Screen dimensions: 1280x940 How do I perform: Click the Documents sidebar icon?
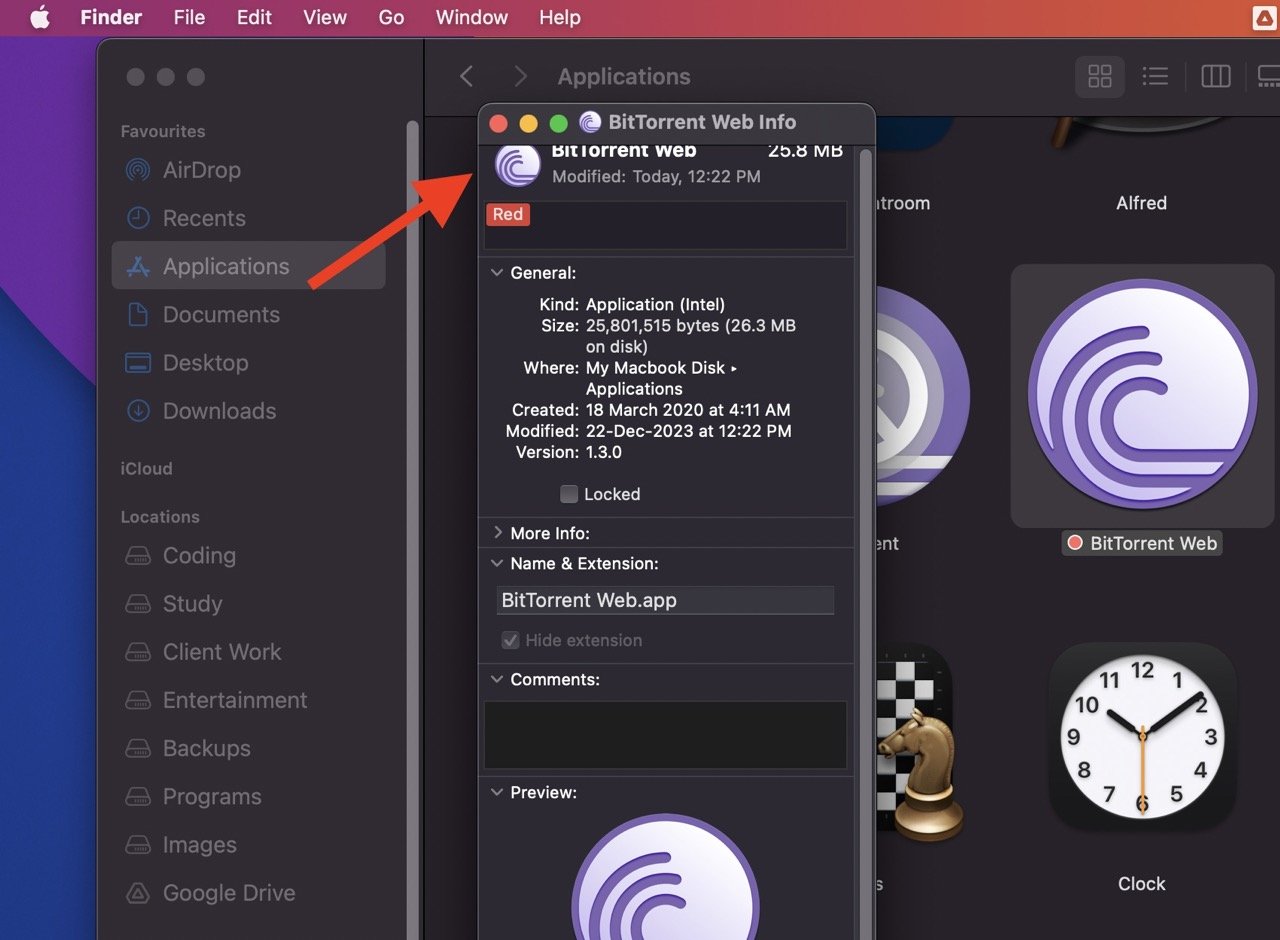point(137,314)
